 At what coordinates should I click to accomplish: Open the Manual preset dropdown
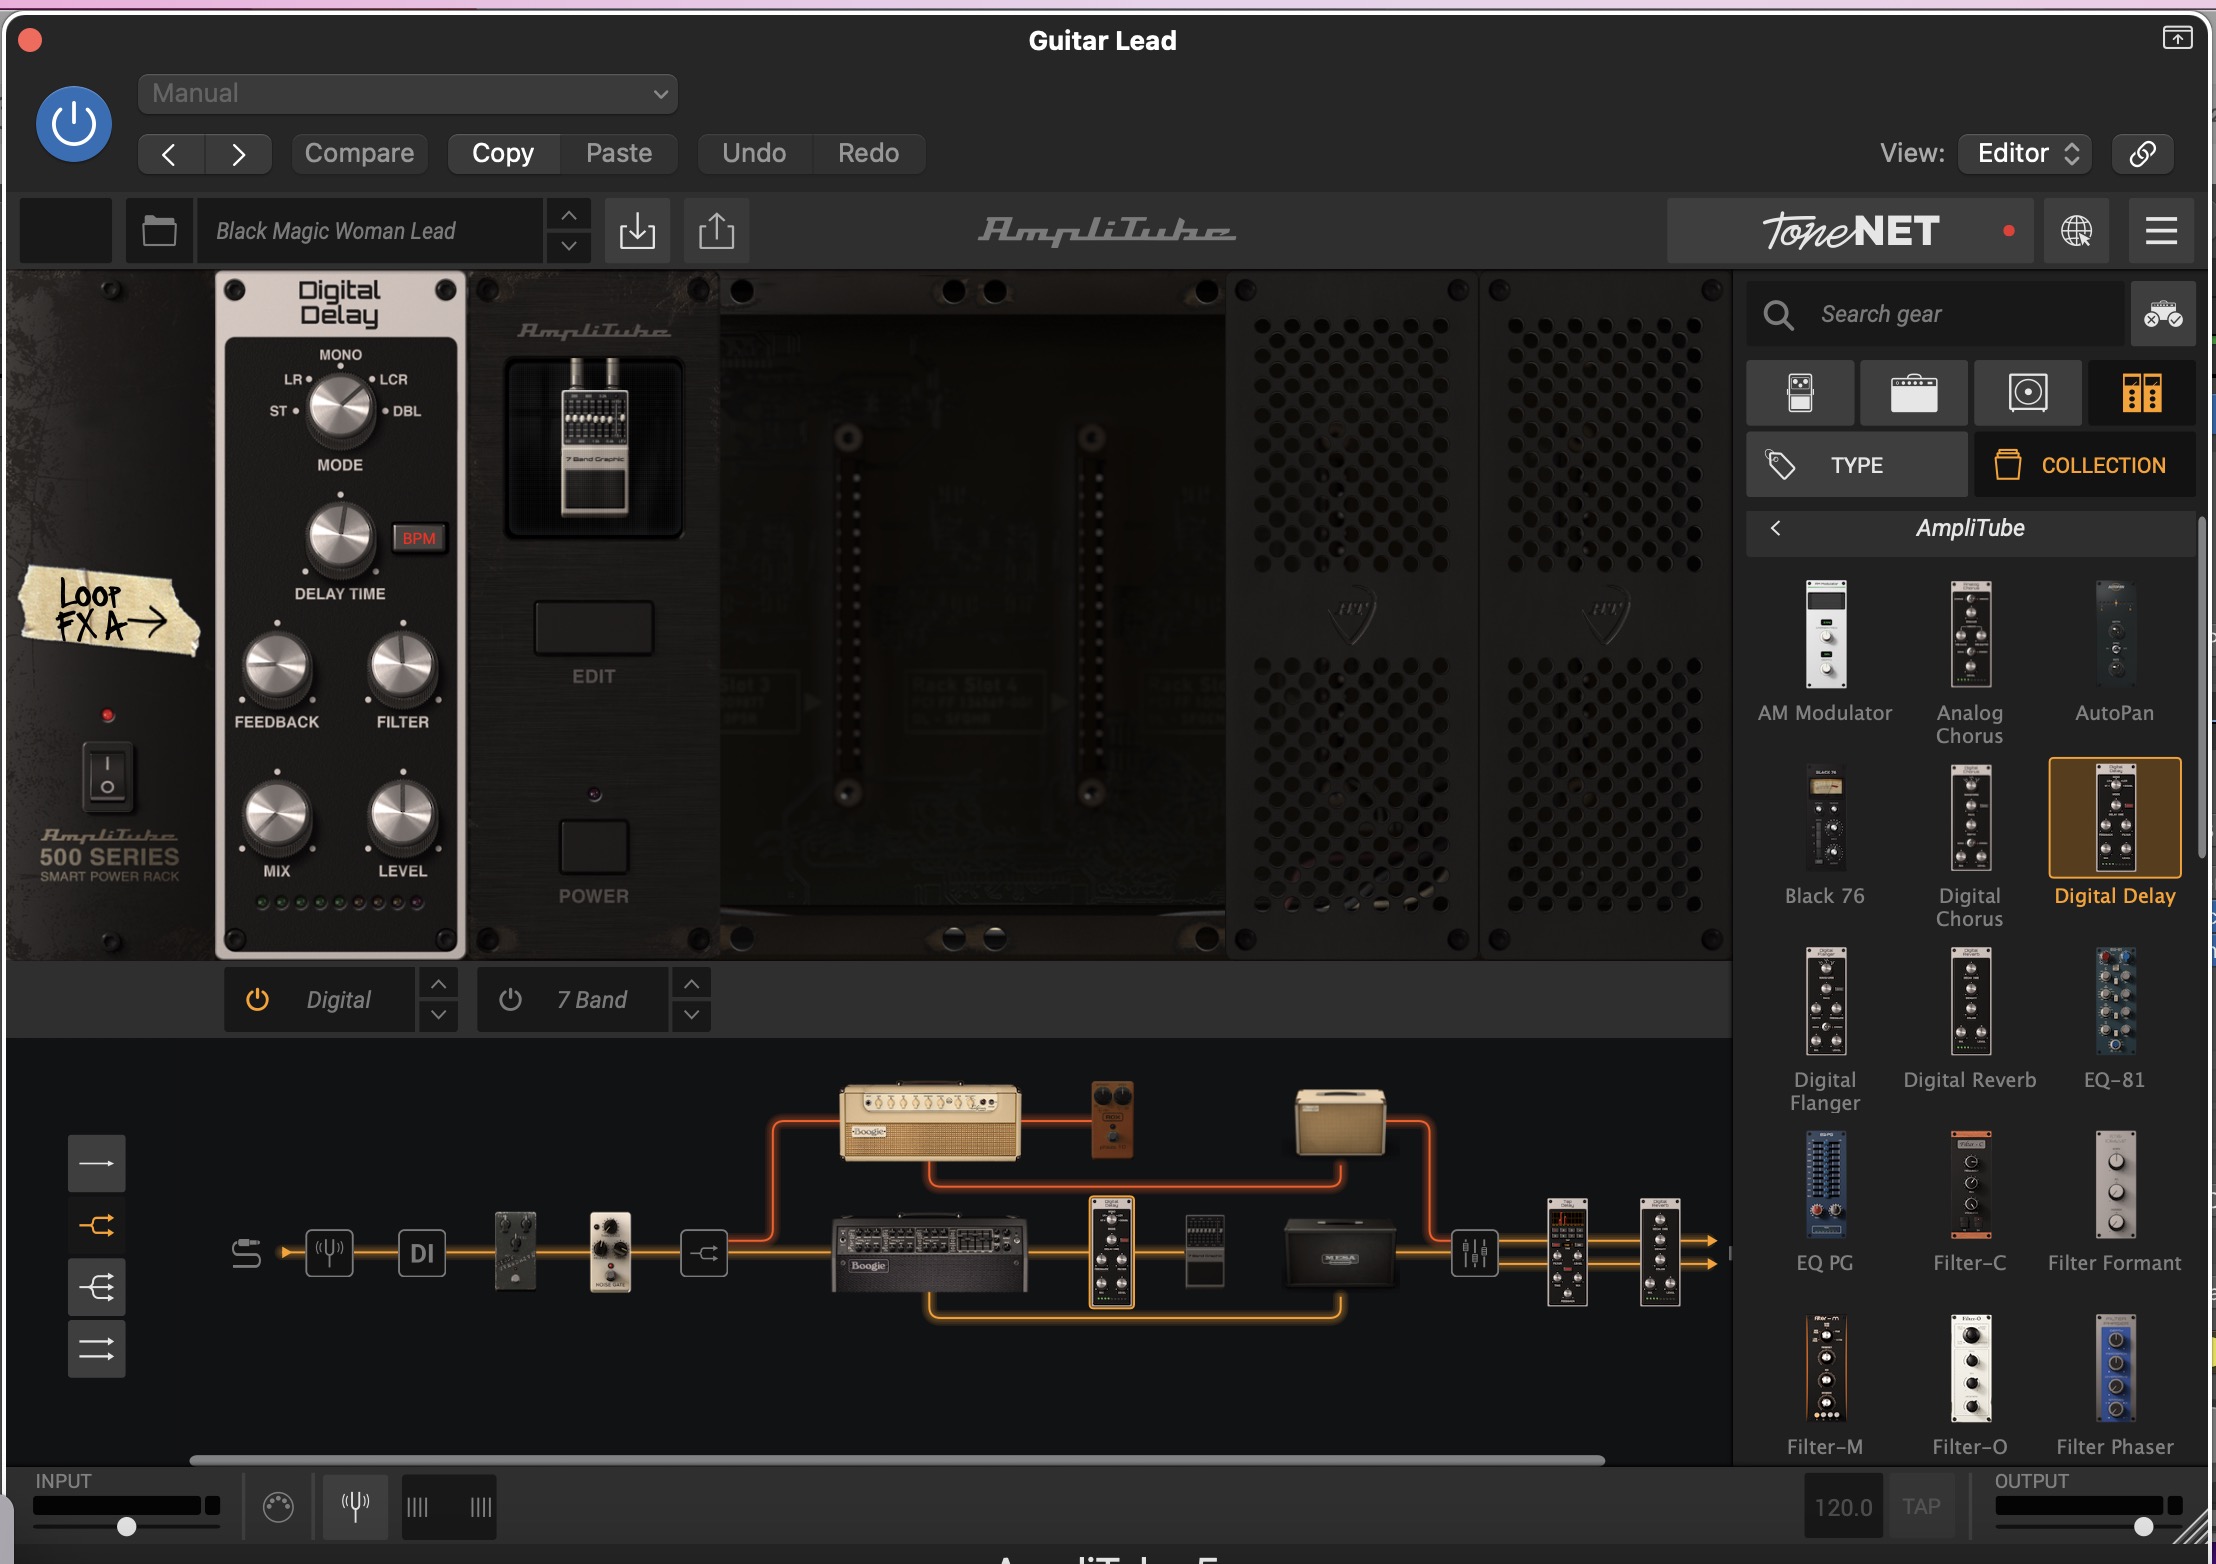[x=408, y=94]
